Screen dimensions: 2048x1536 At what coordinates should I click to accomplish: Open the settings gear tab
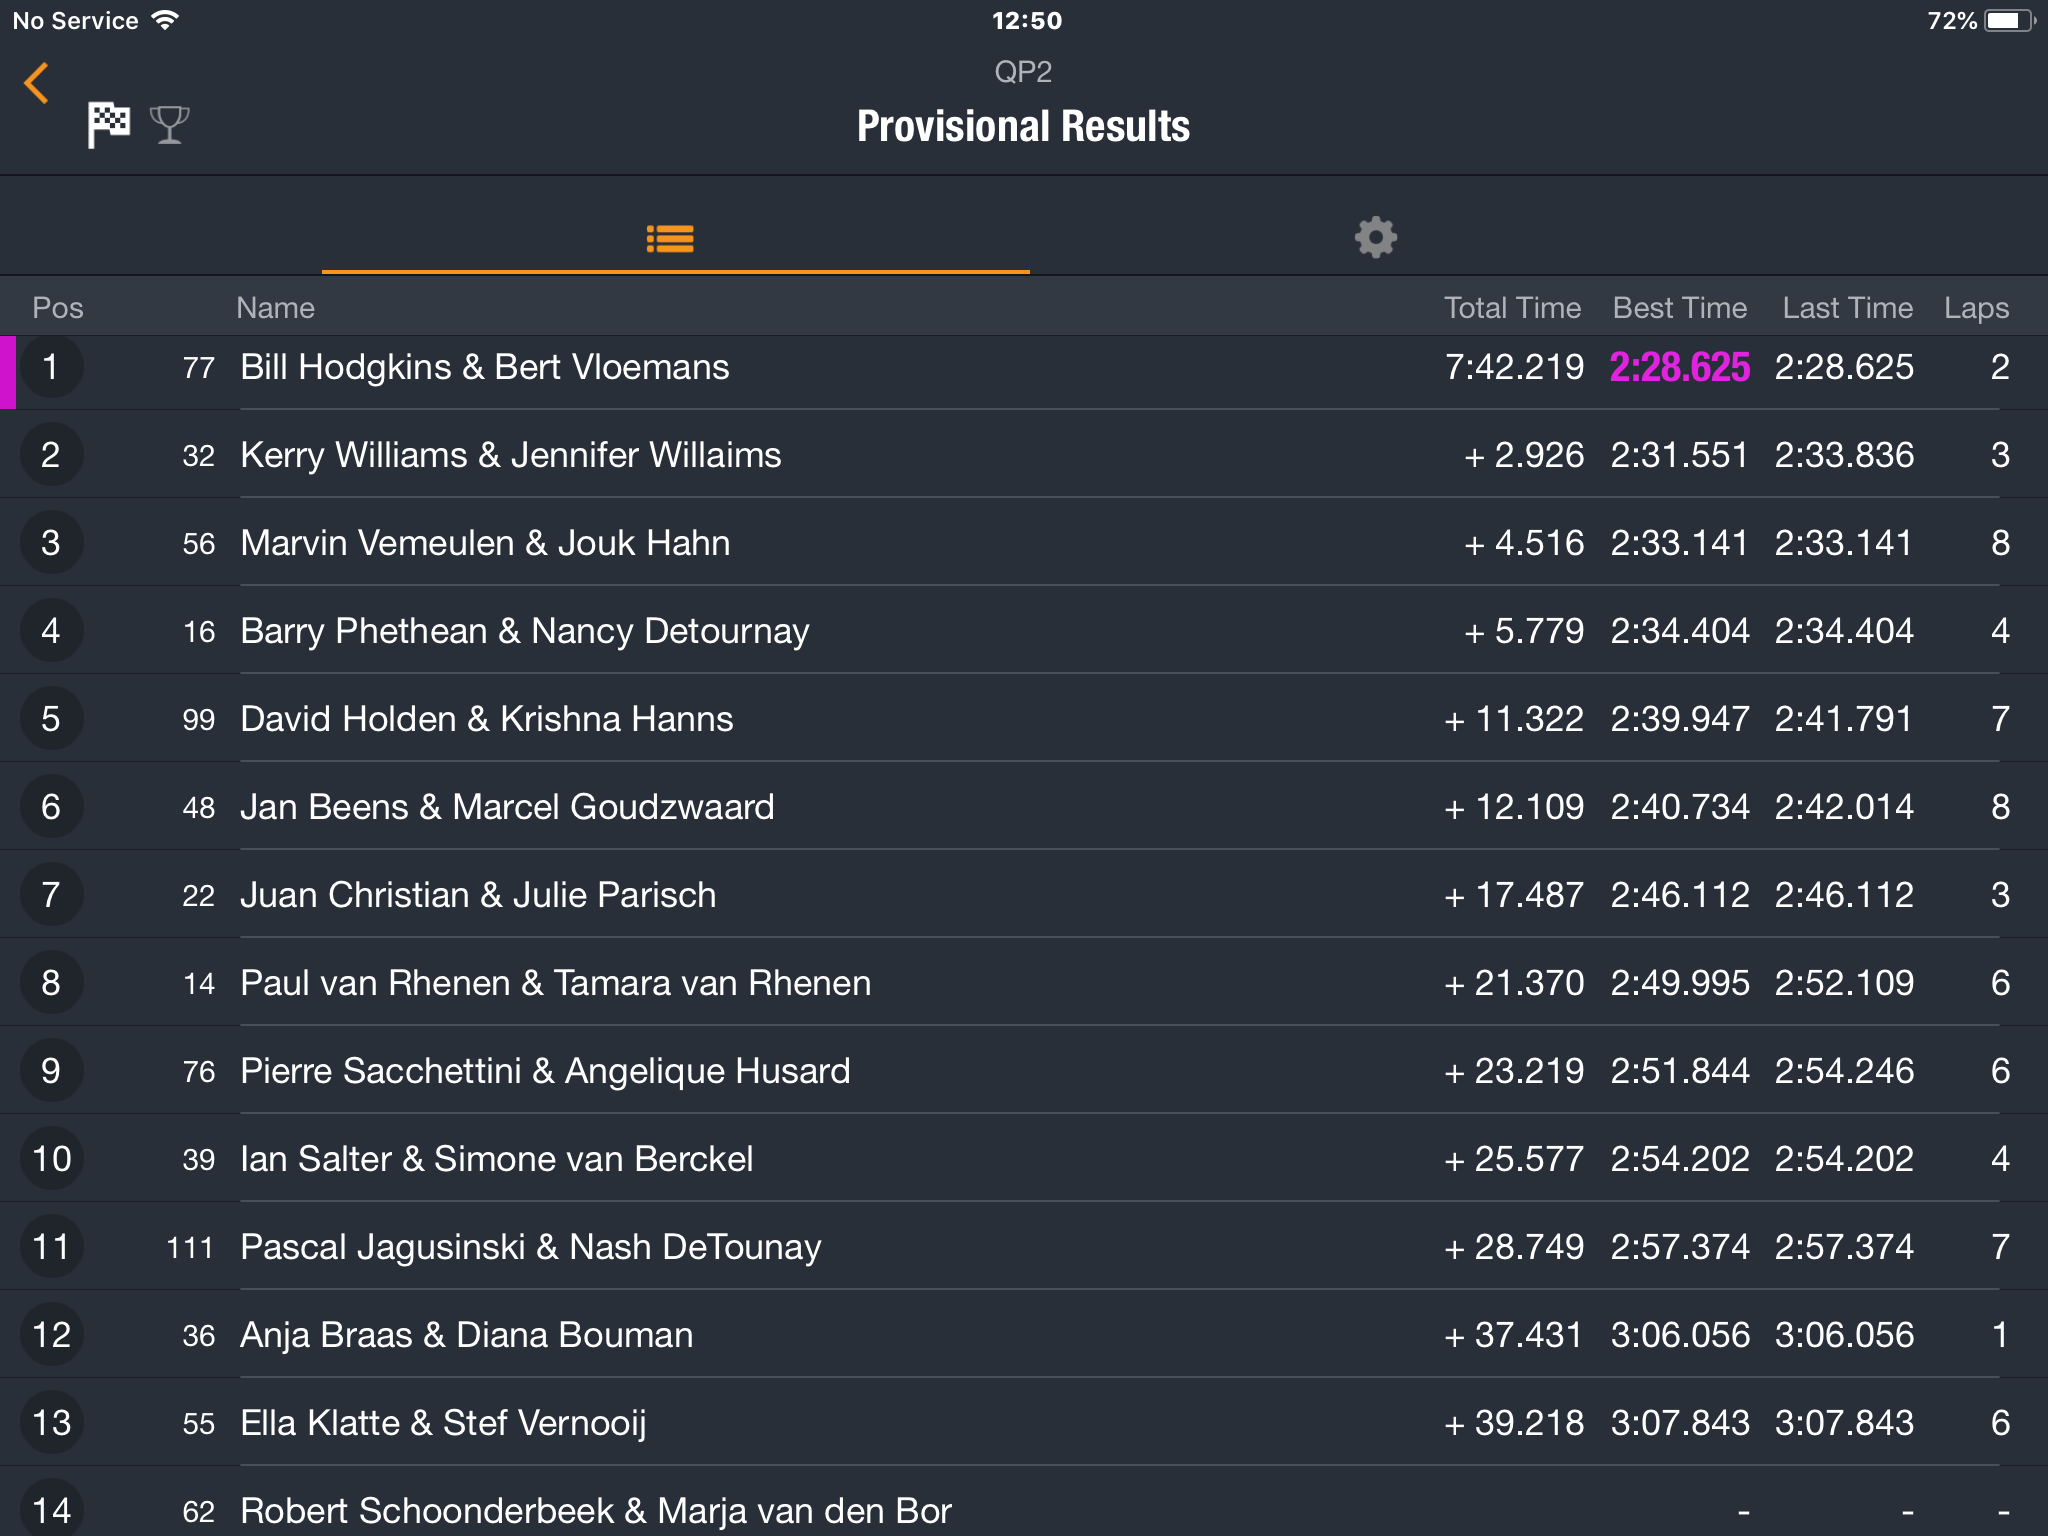[x=1376, y=238]
